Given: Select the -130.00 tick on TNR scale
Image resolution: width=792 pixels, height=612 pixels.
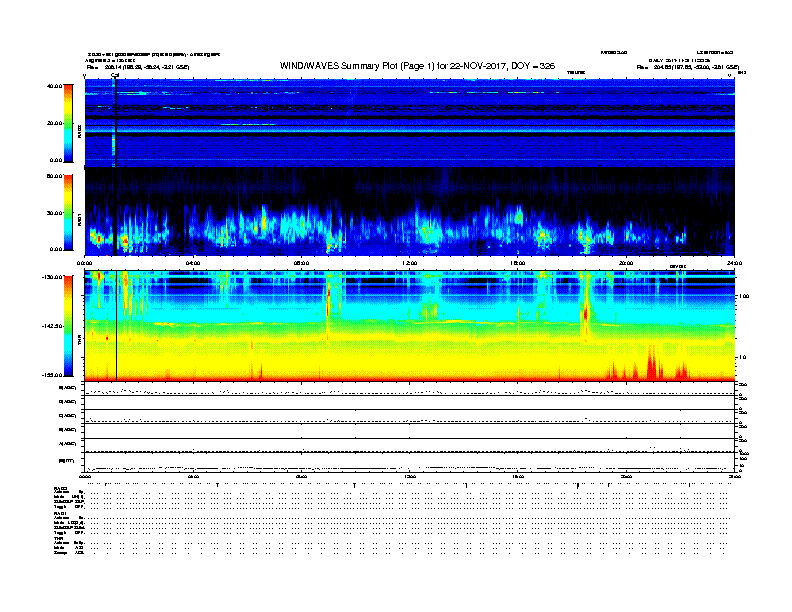Looking at the screenshot, I should [53, 277].
